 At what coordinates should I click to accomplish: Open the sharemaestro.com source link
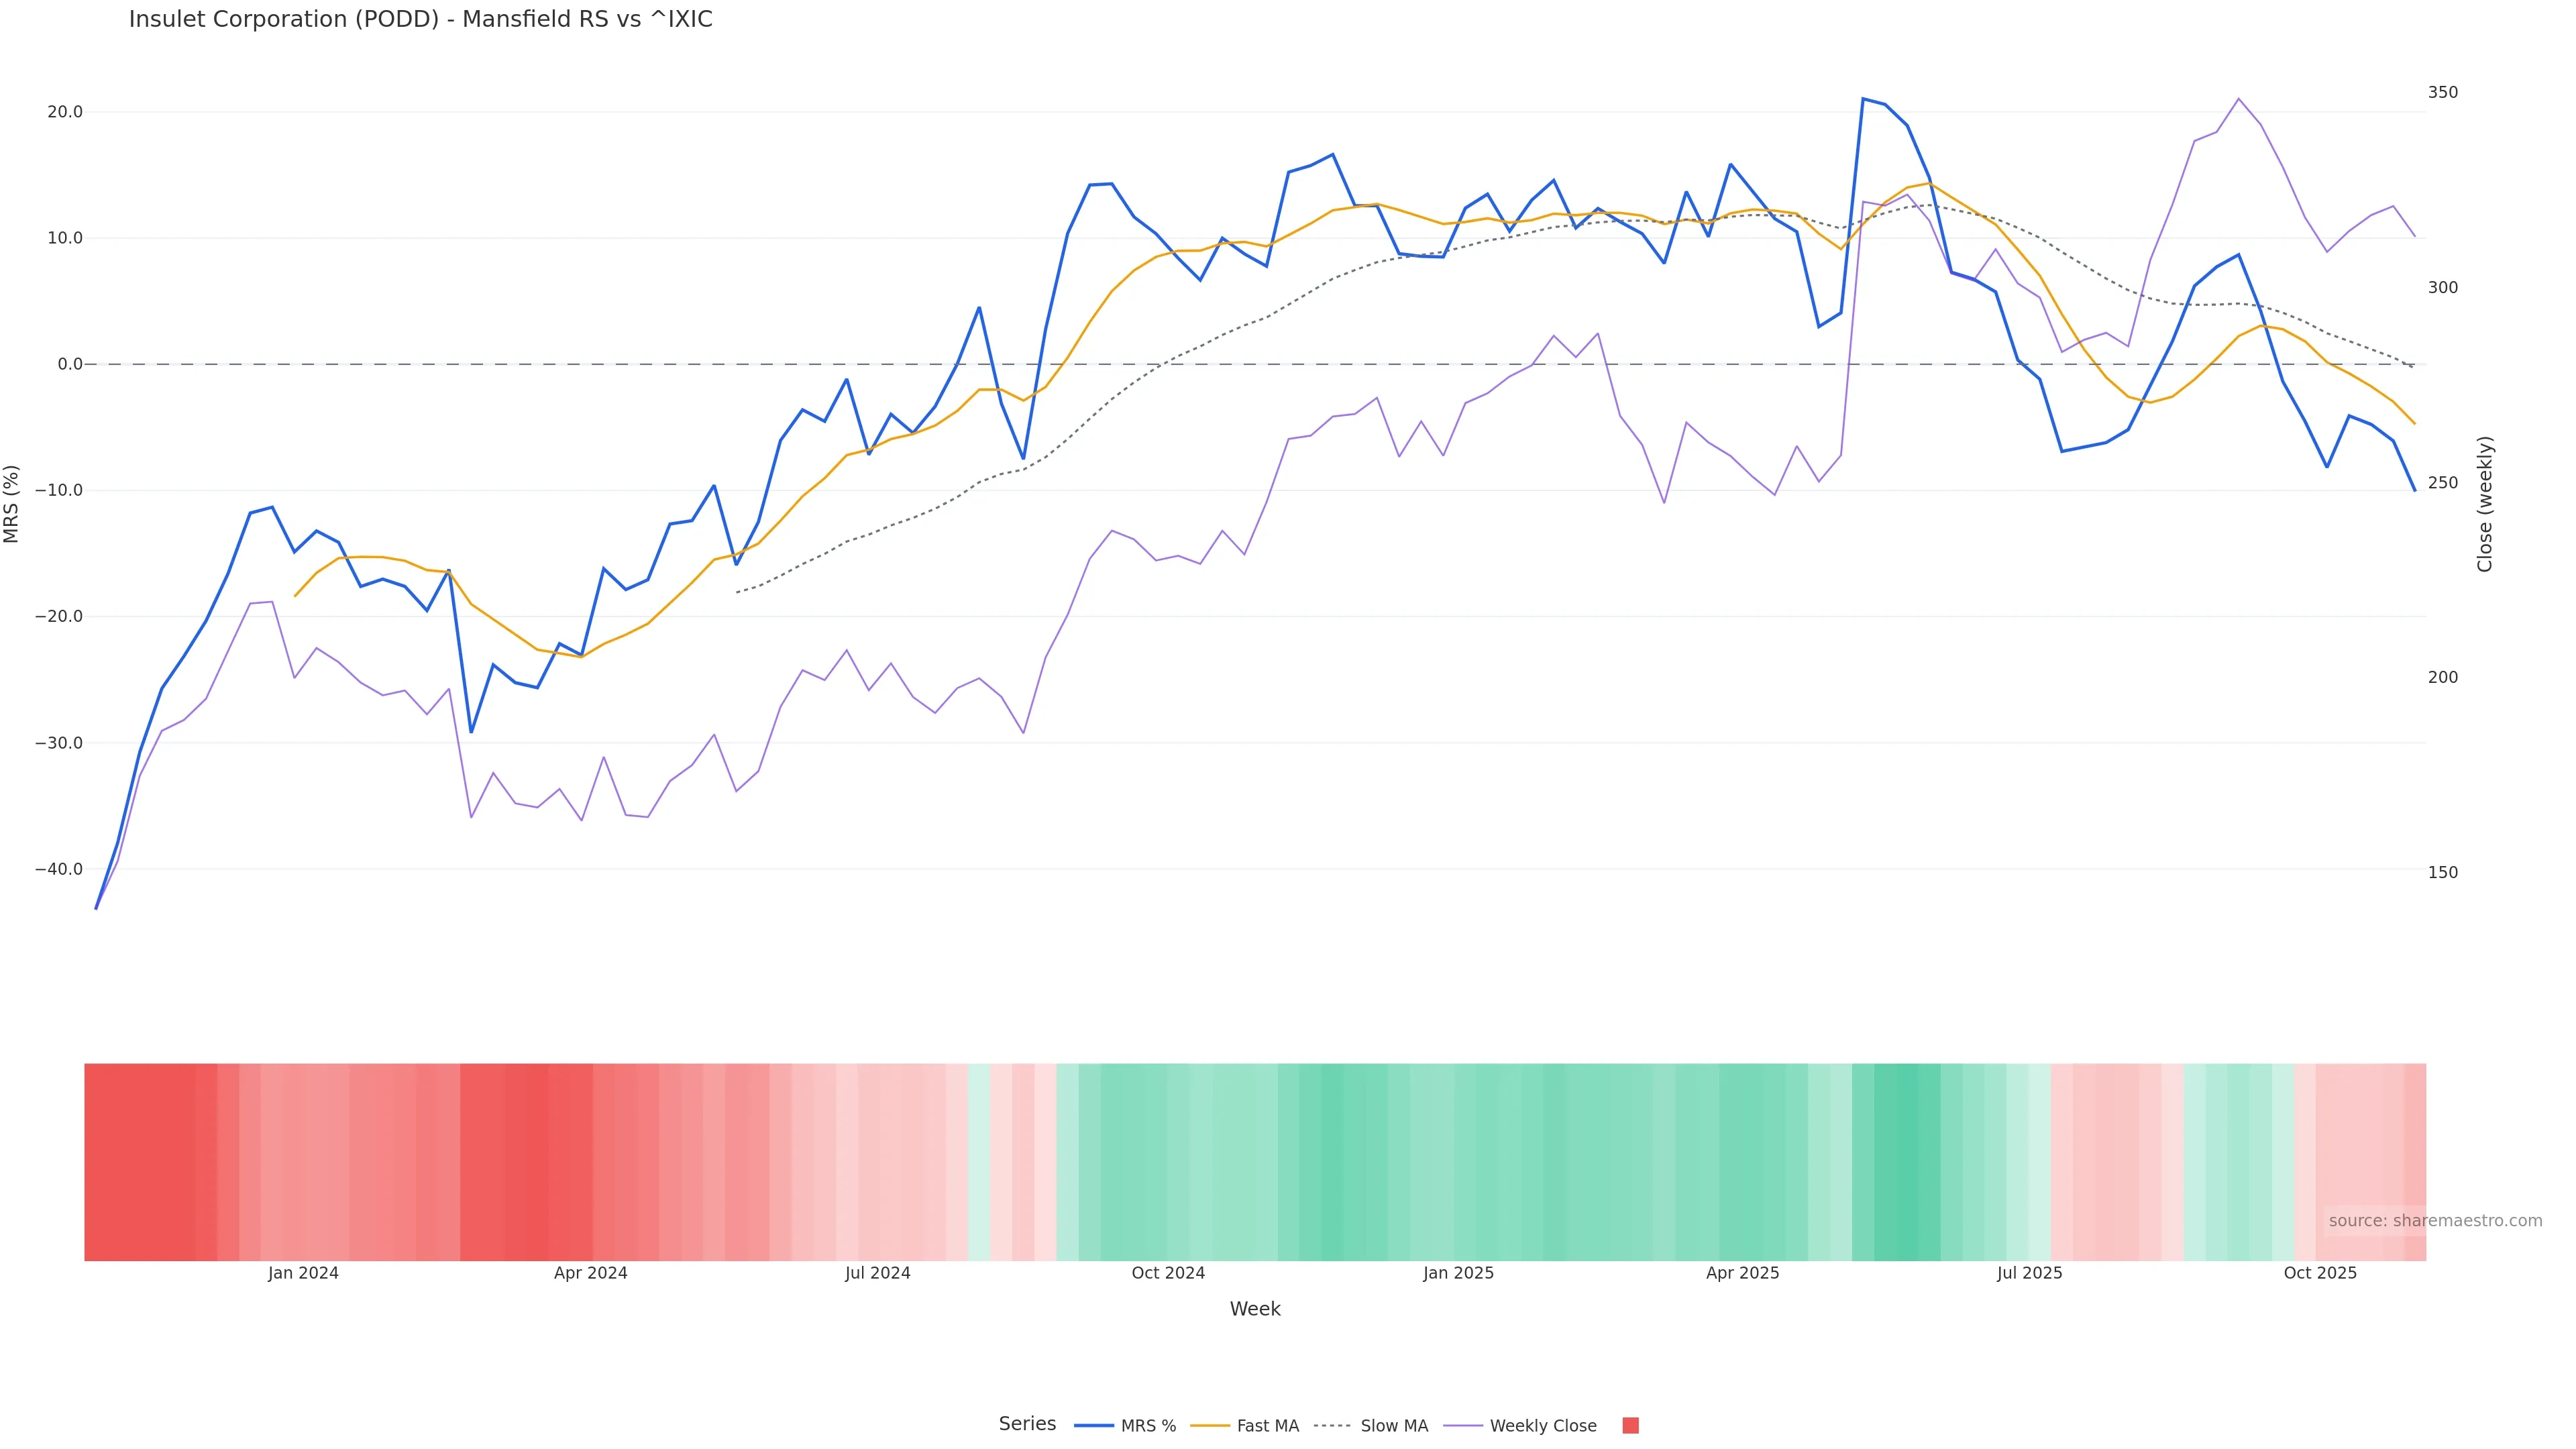click(2434, 1221)
